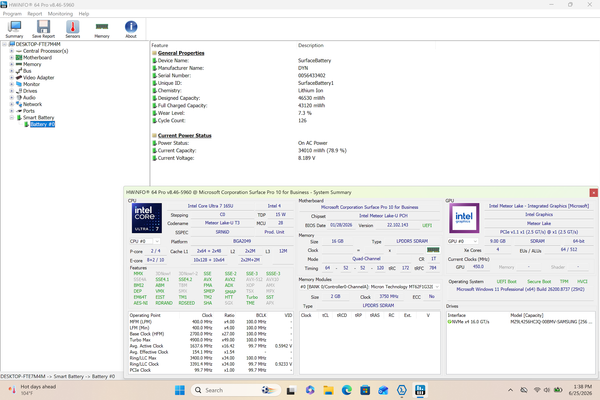Open the Task View taskbar icon
This screenshot has height=400, width=600.
pyautogui.click(x=291, y=390)
